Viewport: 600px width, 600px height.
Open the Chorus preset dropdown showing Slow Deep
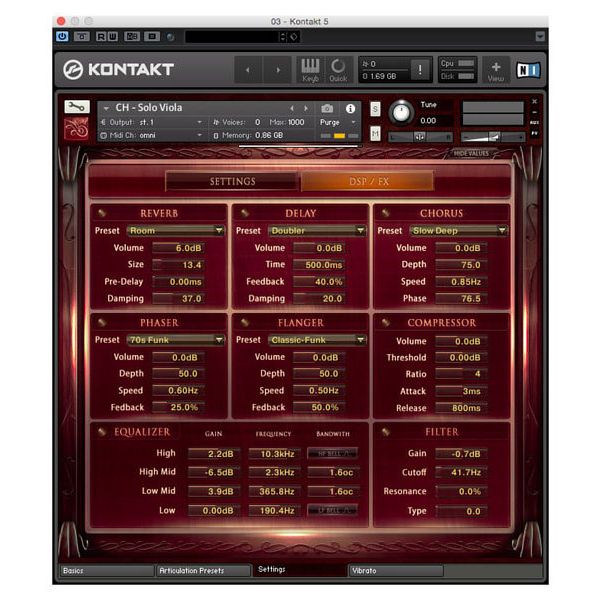coord(458,230)
